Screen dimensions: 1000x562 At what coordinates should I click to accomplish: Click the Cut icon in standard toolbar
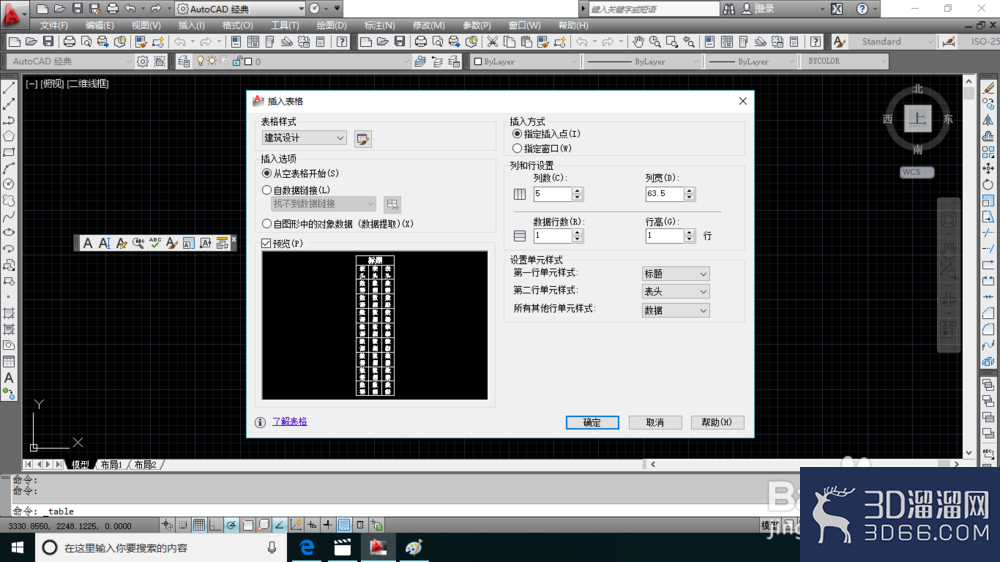click(x=492, y=41)
